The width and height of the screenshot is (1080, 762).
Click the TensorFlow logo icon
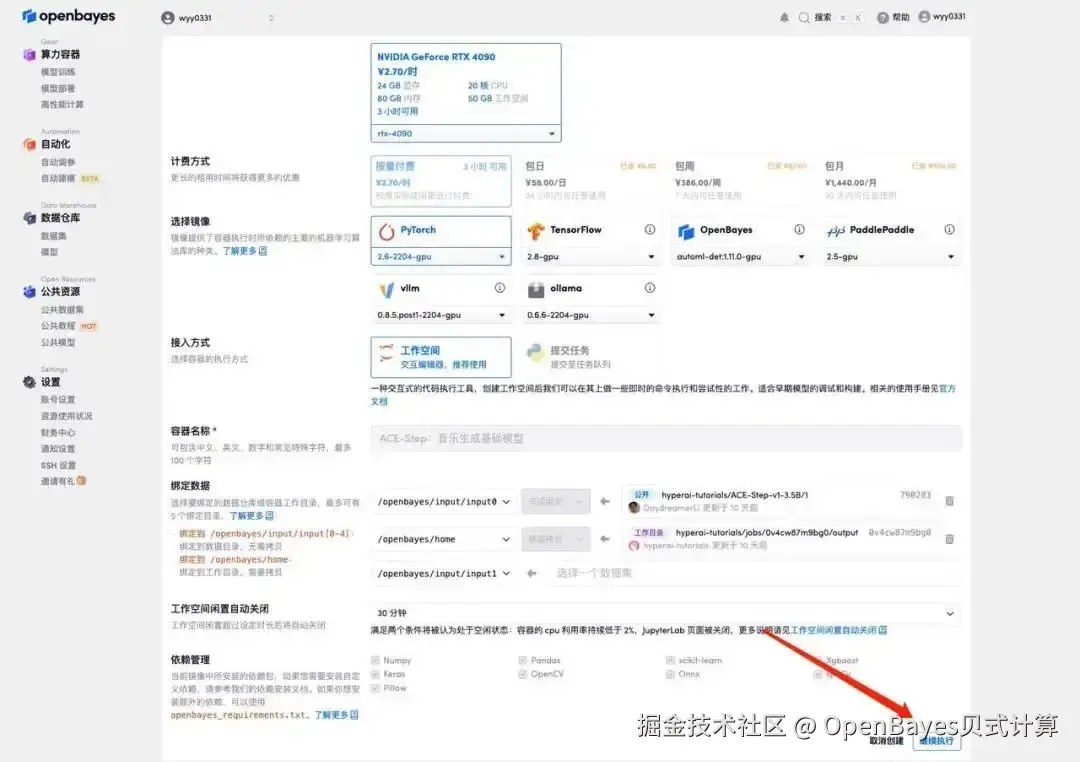536,231
